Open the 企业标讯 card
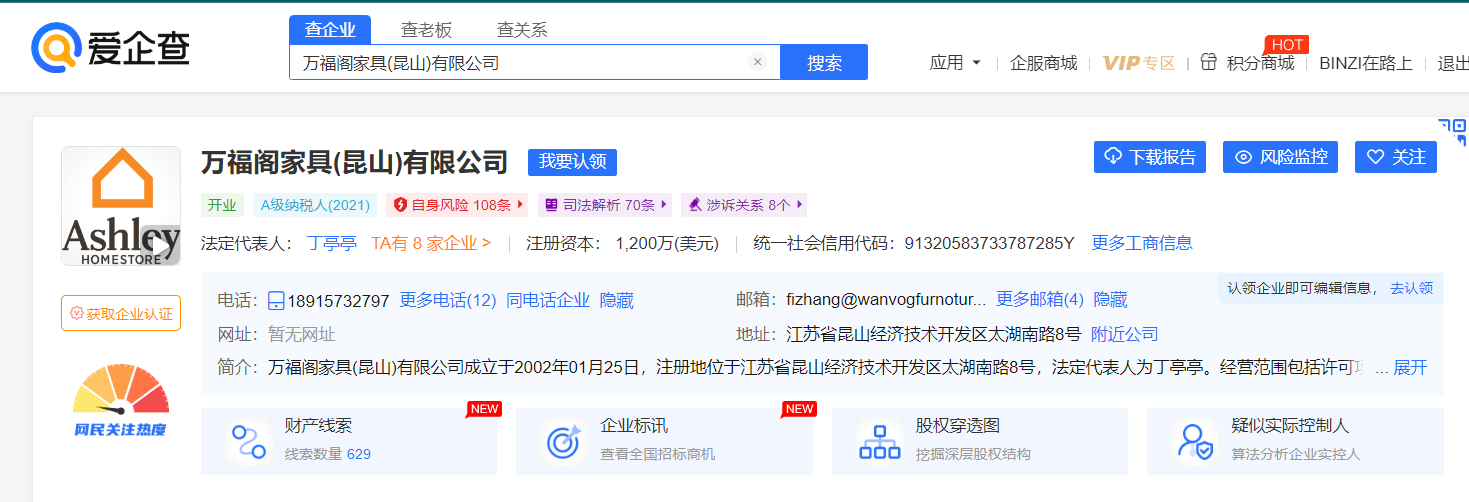 [x=664, y=440]
